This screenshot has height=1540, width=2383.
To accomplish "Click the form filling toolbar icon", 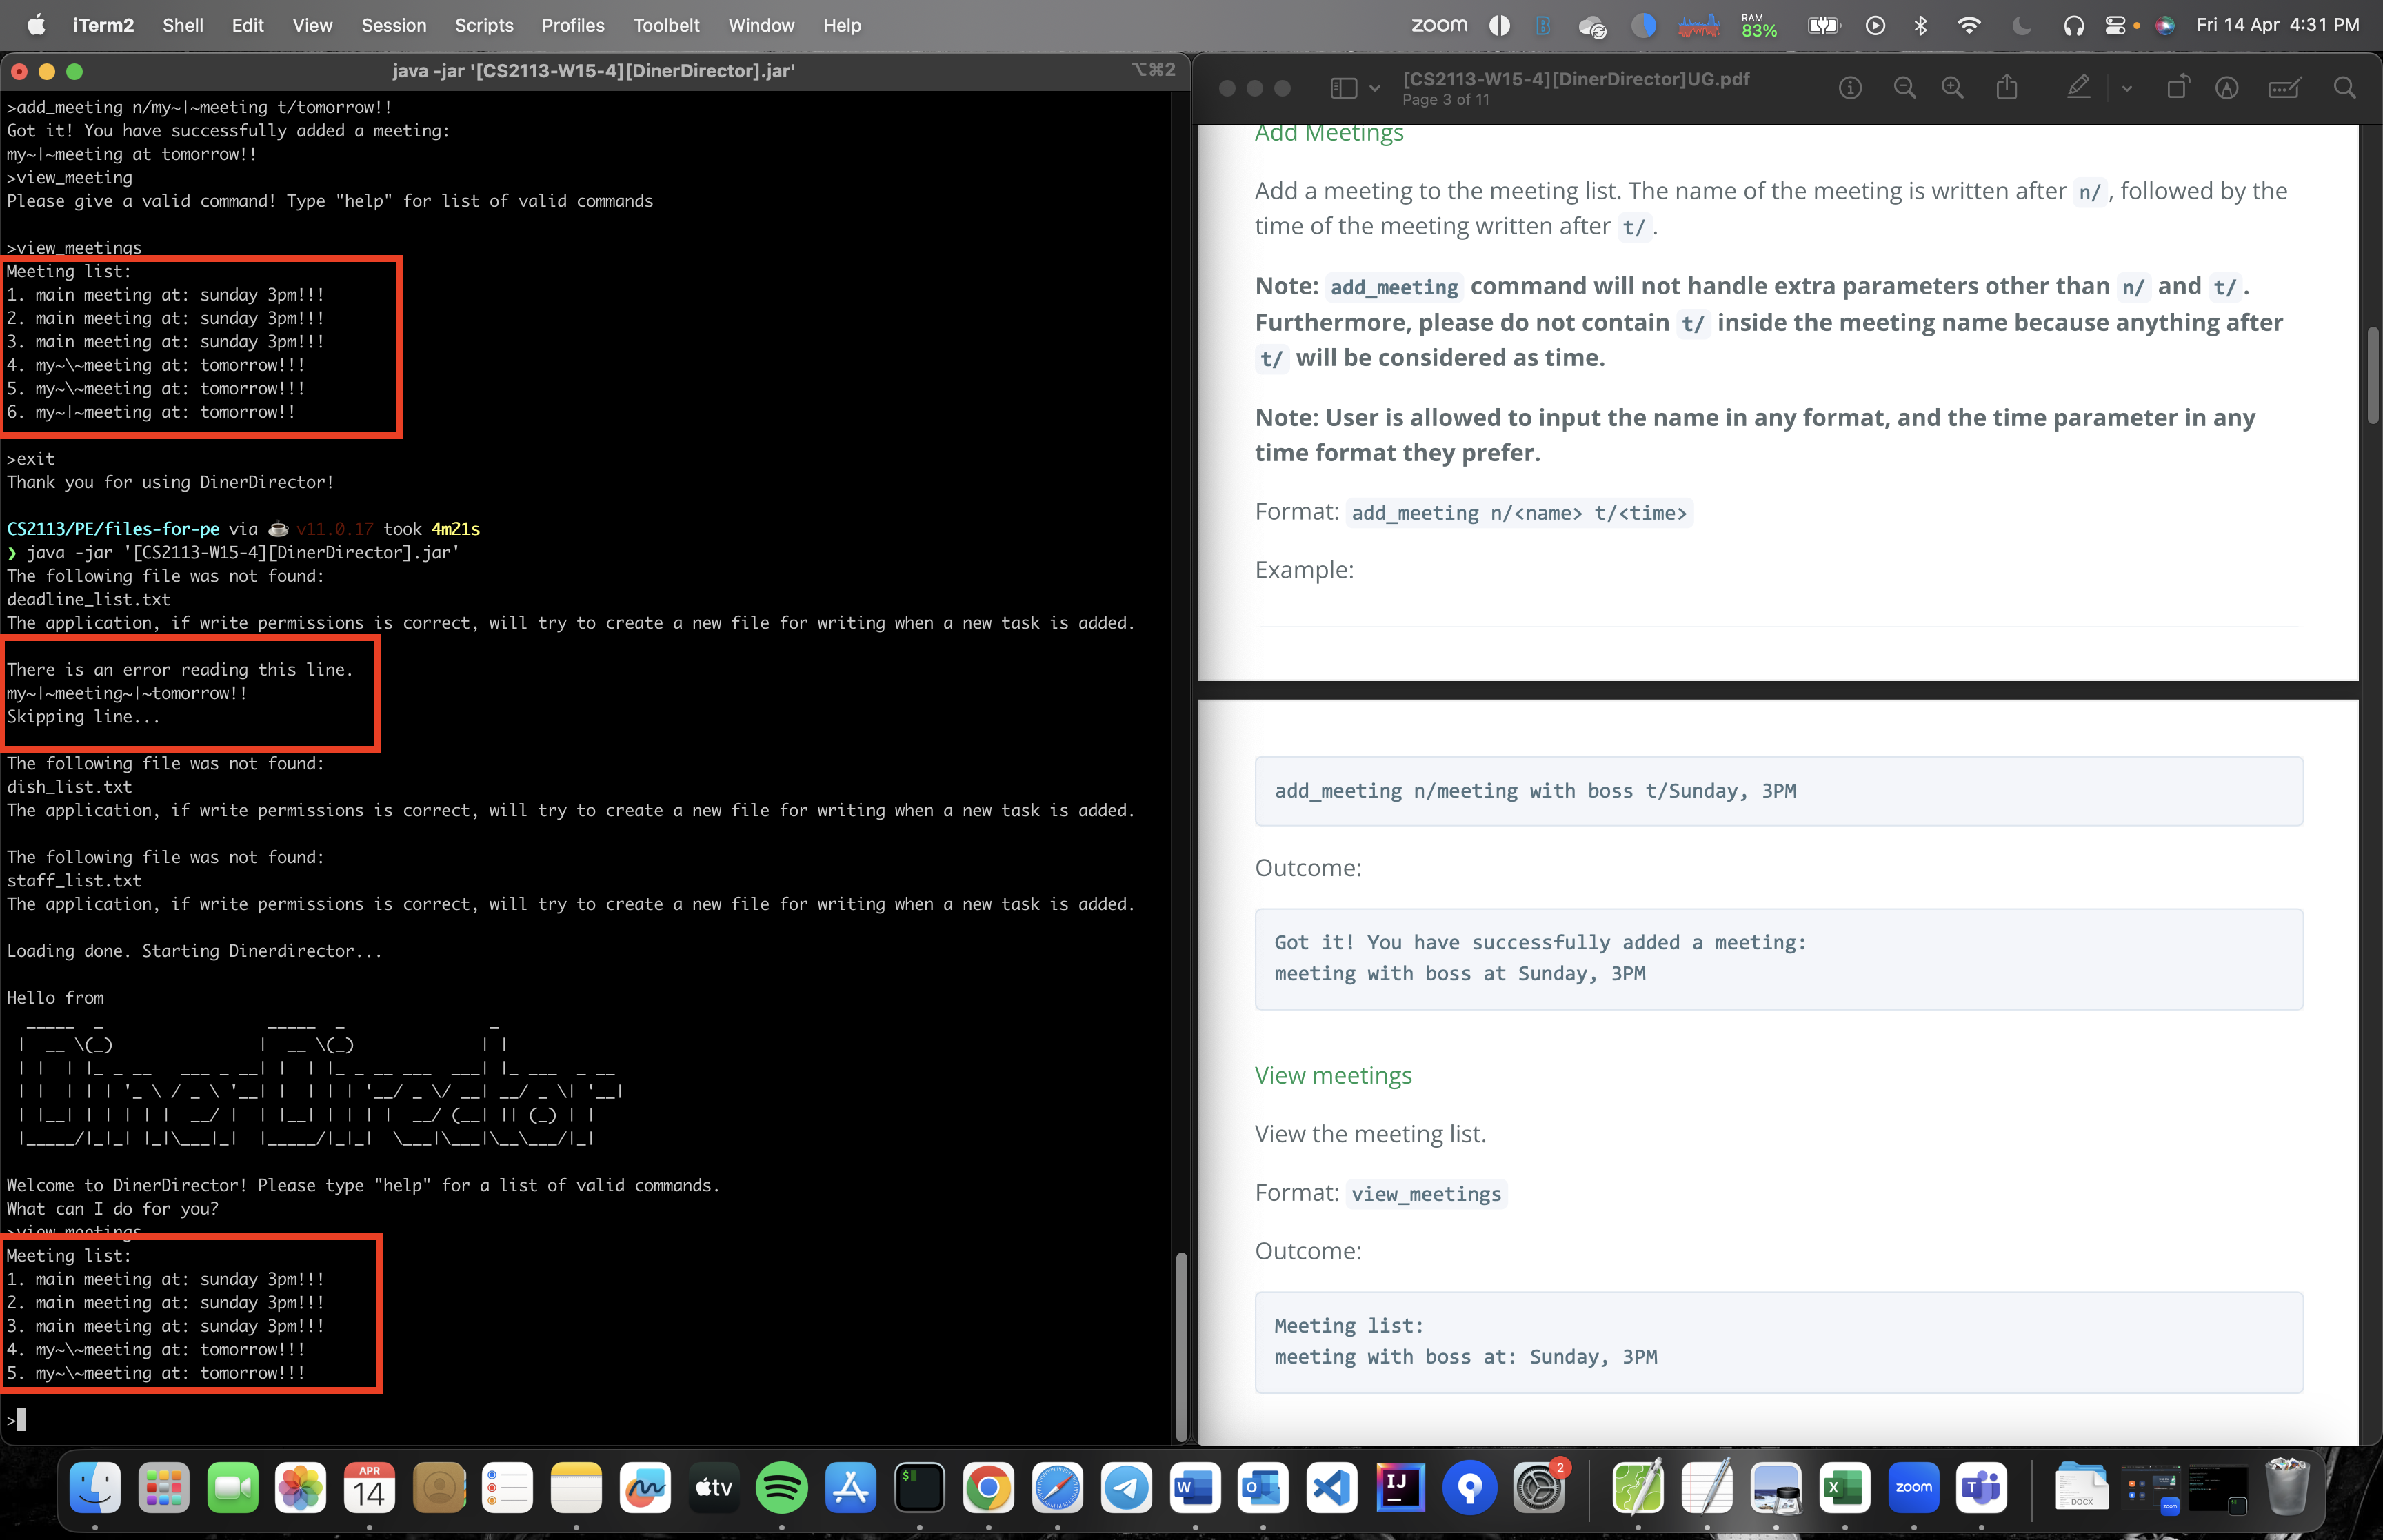I will point(2284,88).
